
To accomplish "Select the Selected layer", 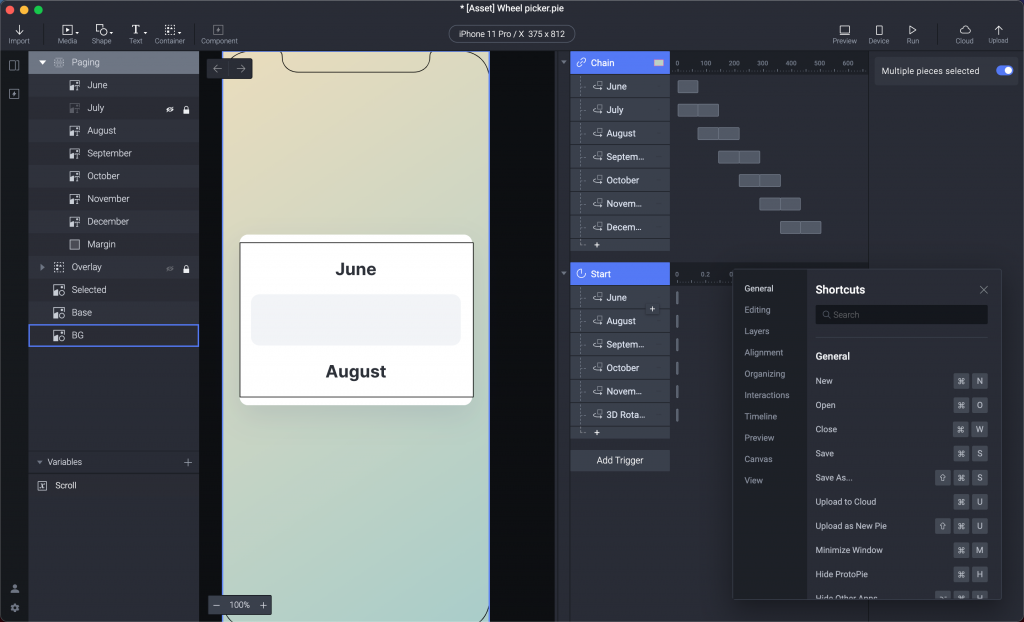I will tap(114, 289).
